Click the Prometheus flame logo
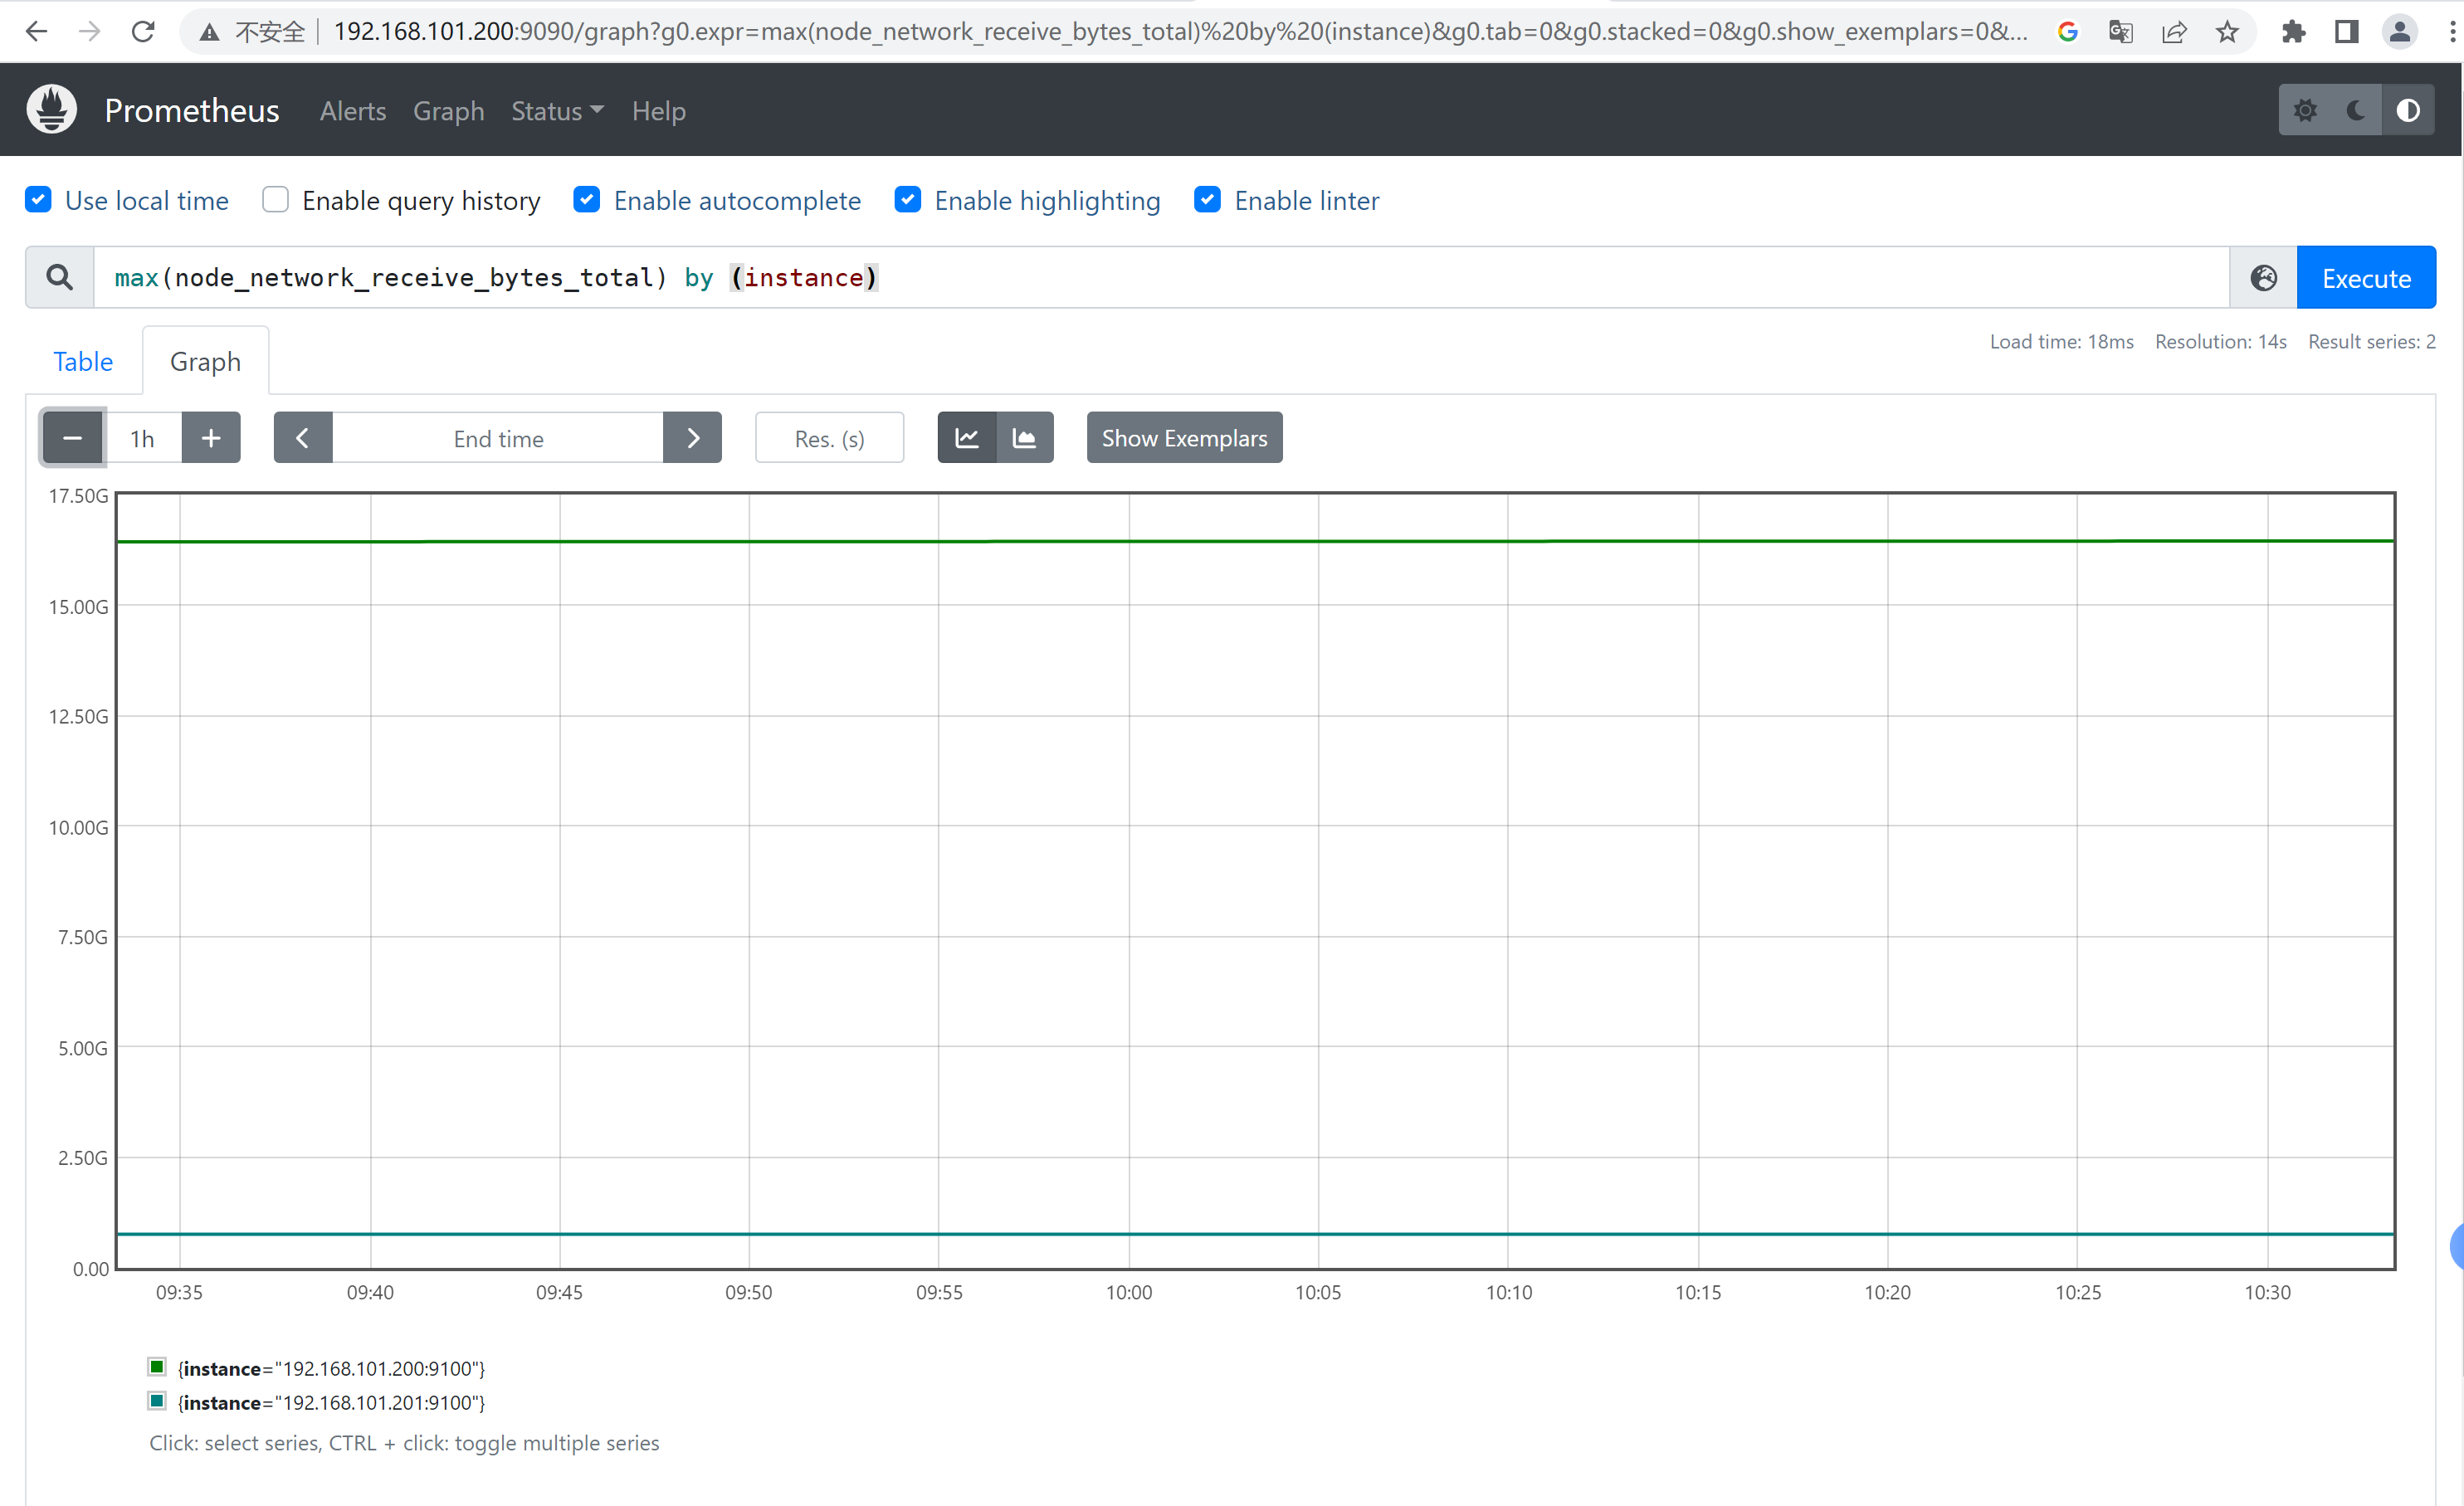The height and width of the screenshot is (1506, 2464). (x=52, y=110)
